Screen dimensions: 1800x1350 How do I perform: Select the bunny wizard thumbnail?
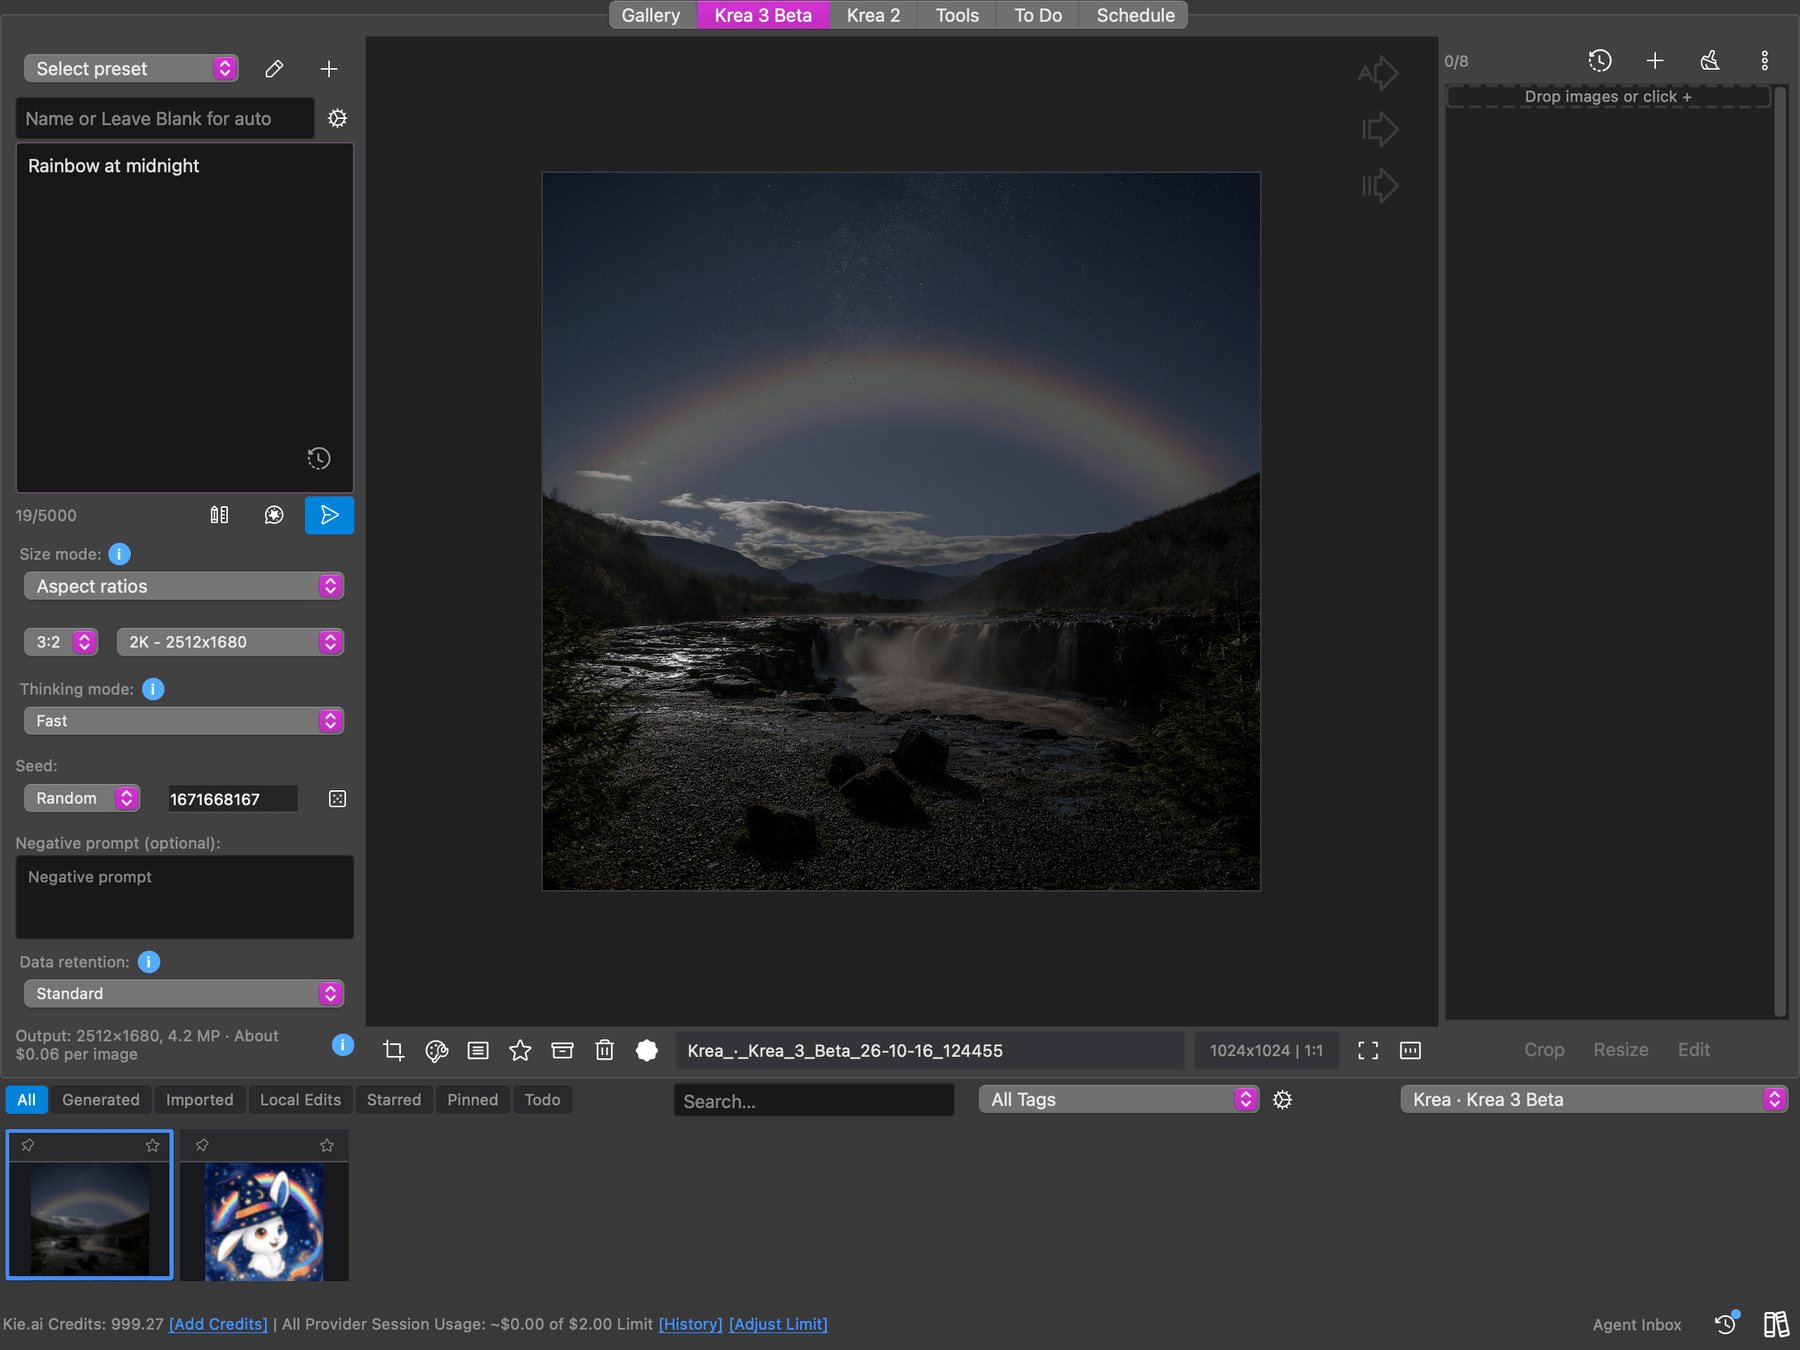[x=264, y=1221]
